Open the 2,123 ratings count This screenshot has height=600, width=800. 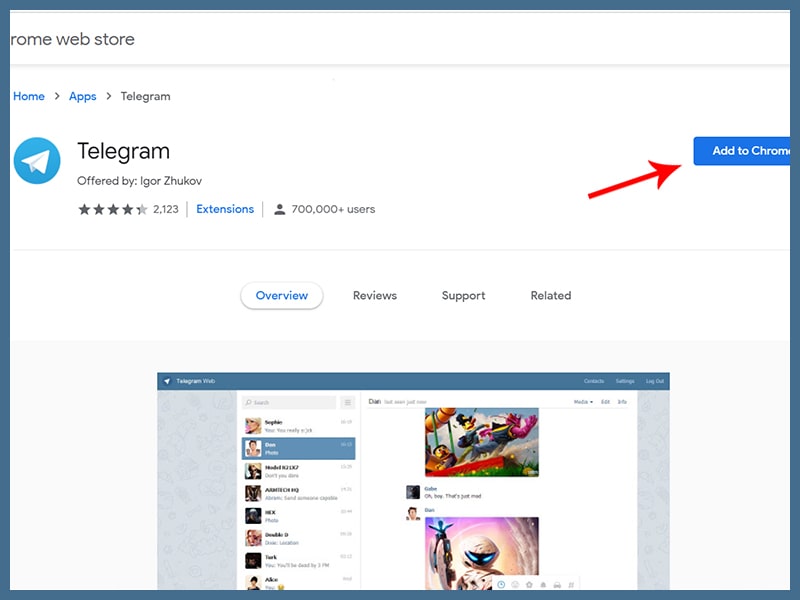pyautogui.click(x=166, y=209)
